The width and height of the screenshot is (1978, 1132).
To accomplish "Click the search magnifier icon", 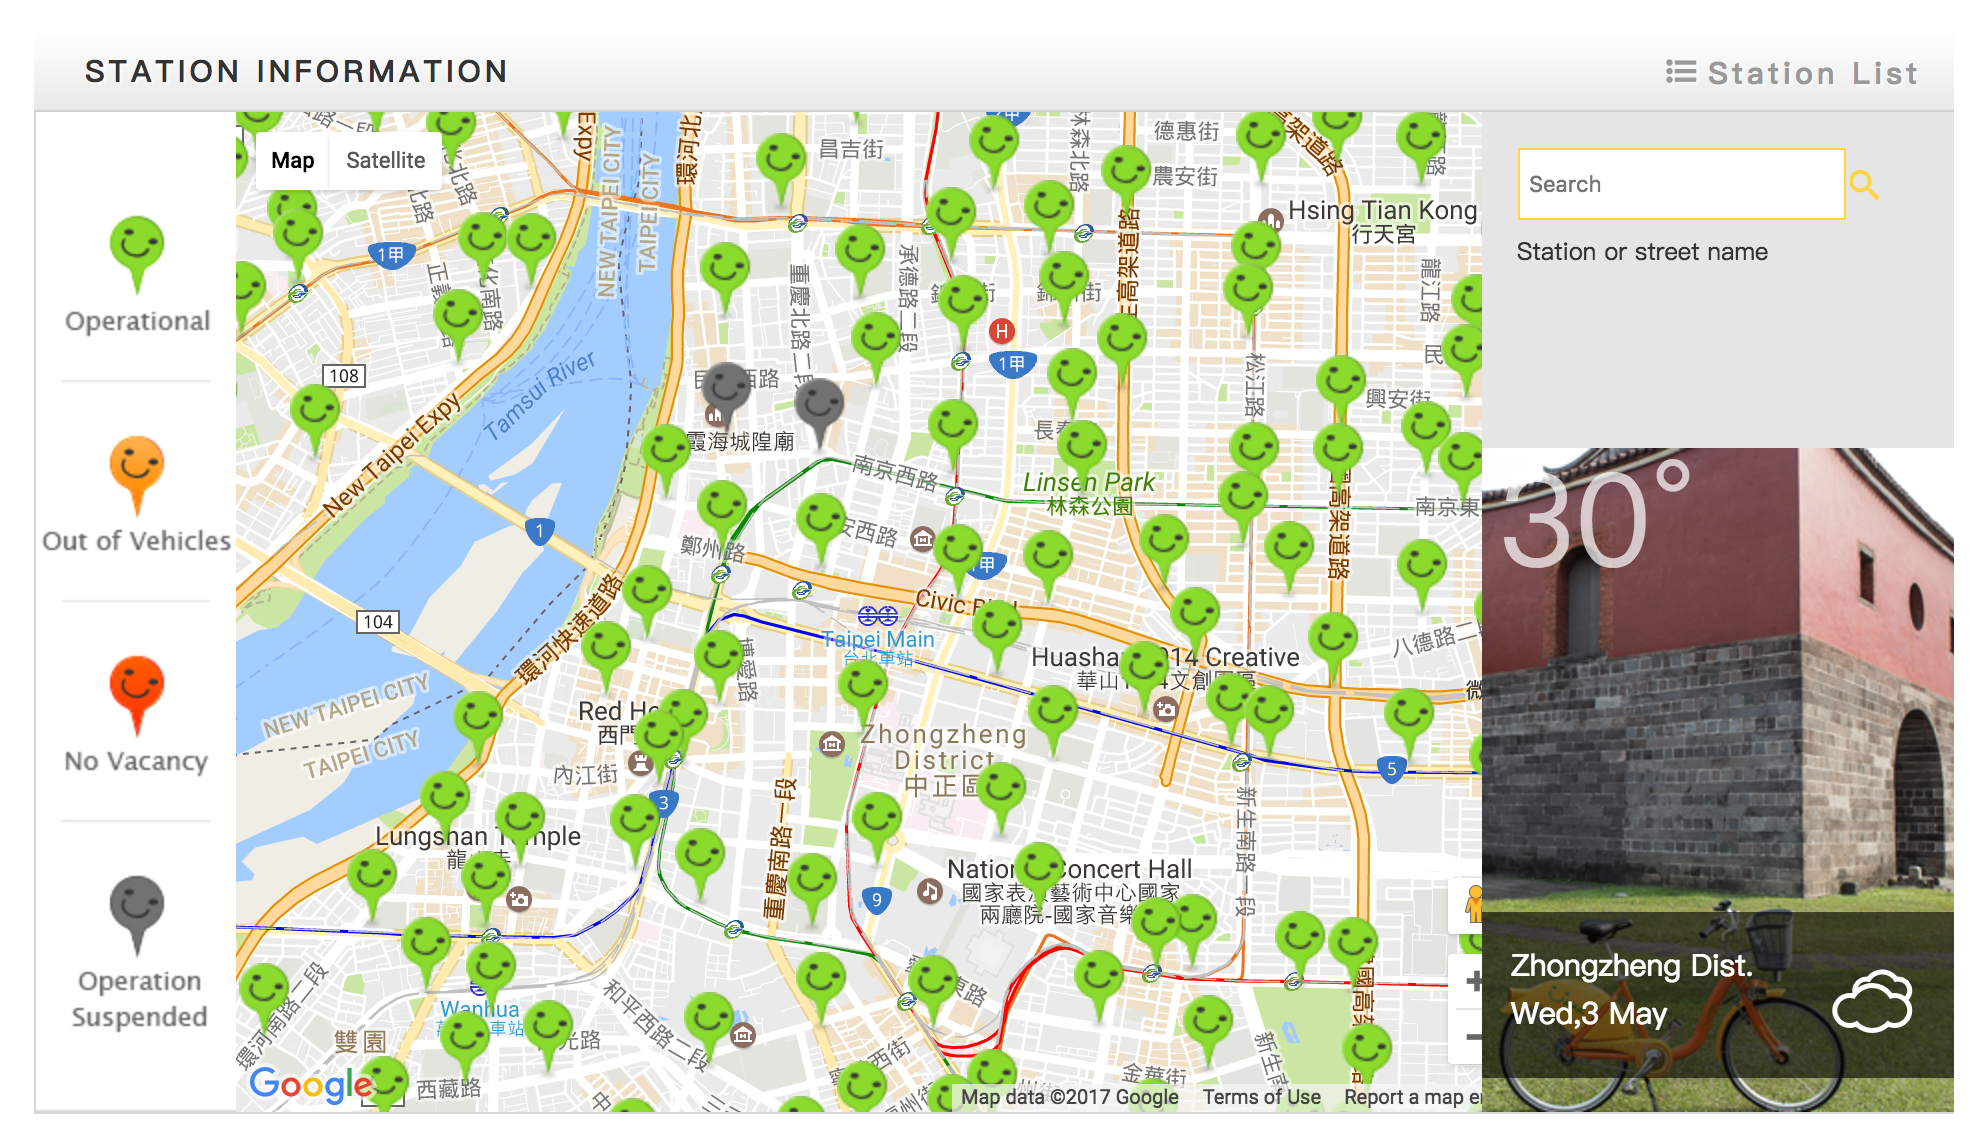I will (1863, 185).
